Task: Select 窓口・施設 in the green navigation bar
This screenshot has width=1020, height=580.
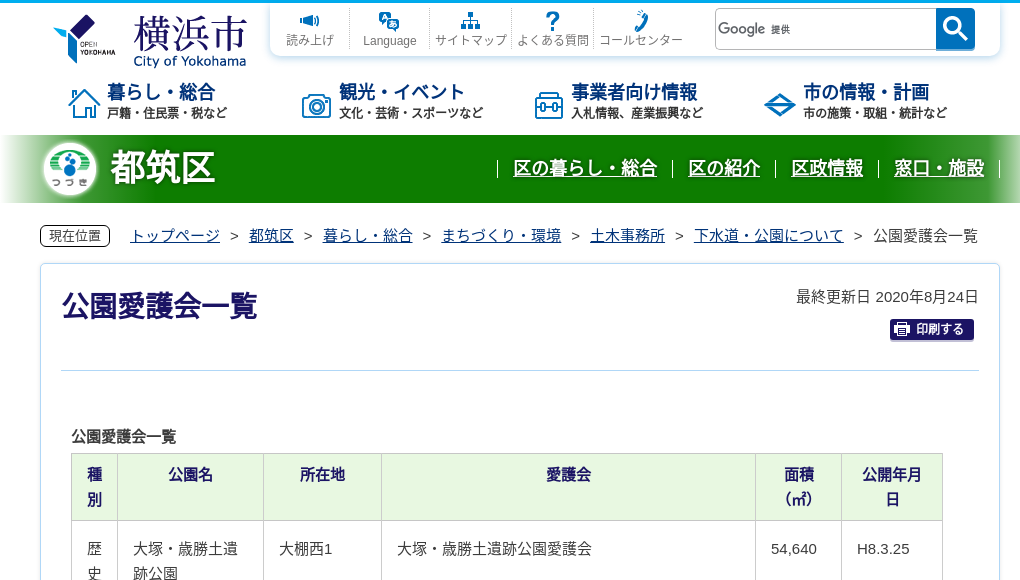Action: point(939,169)
